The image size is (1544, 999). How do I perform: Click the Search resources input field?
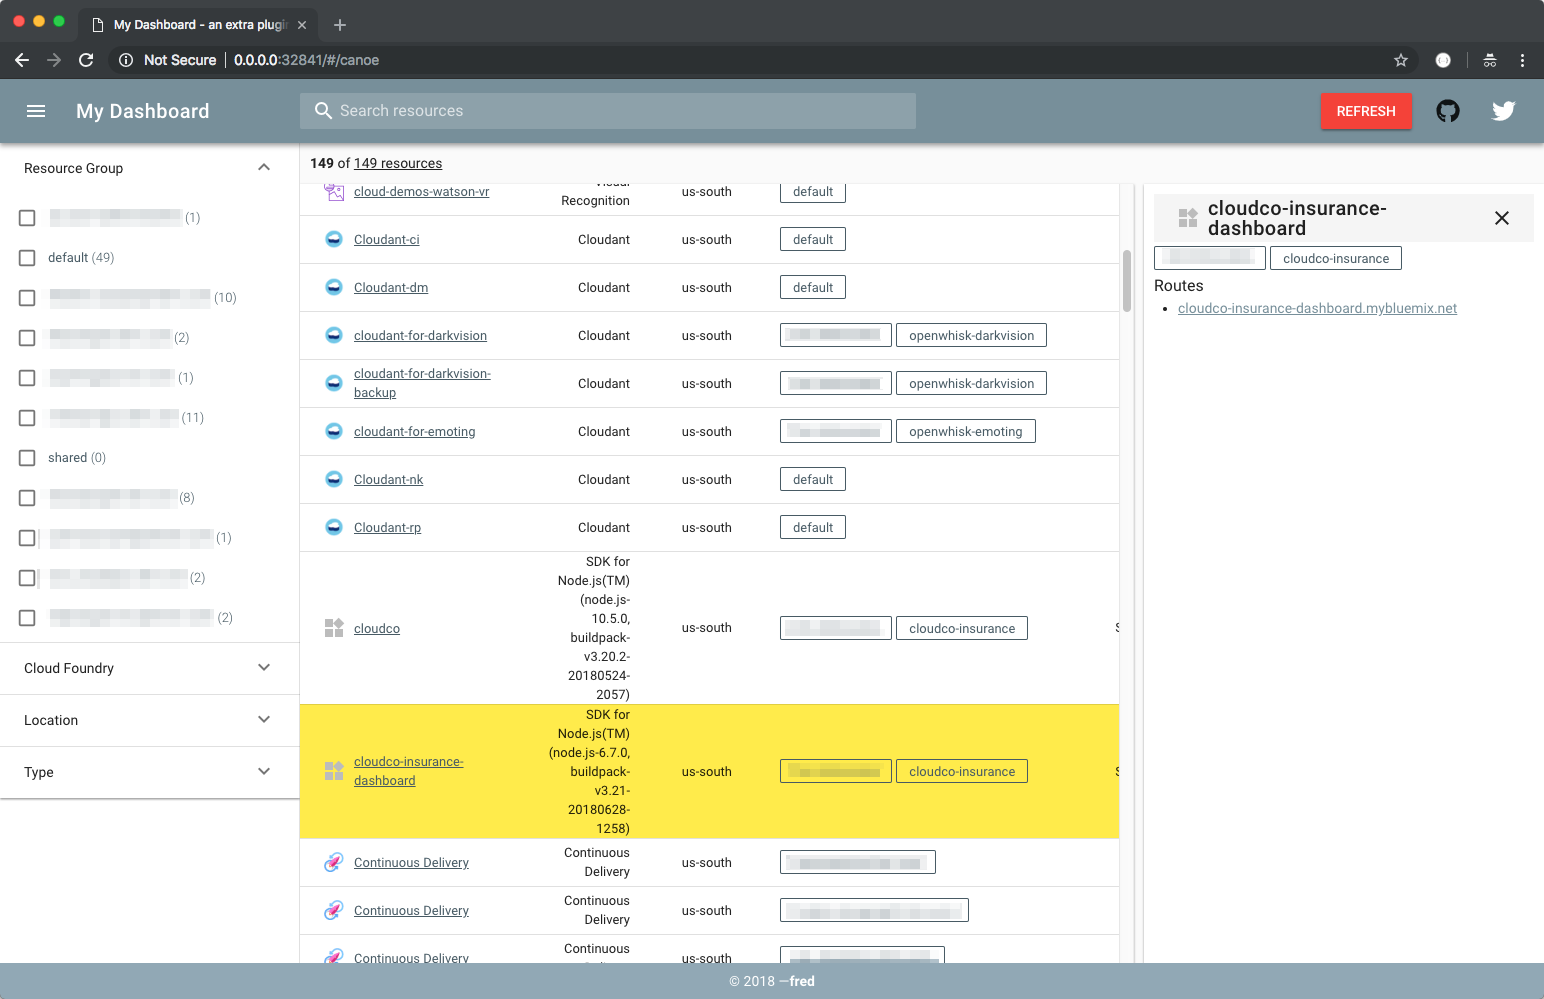tap(608, 111)
